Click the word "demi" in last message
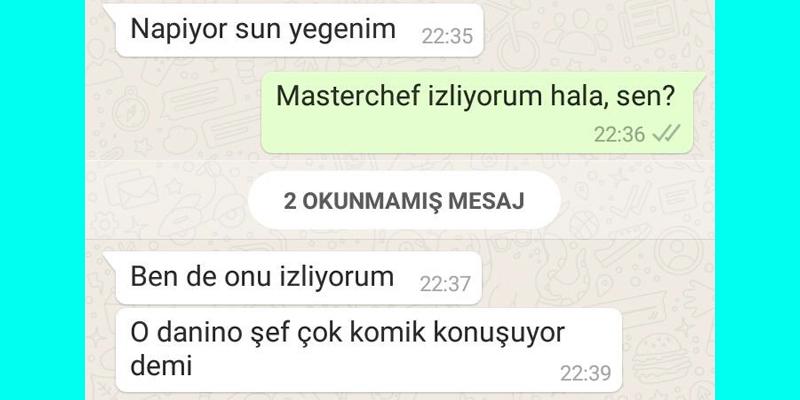800x400 pixels. 161,365
